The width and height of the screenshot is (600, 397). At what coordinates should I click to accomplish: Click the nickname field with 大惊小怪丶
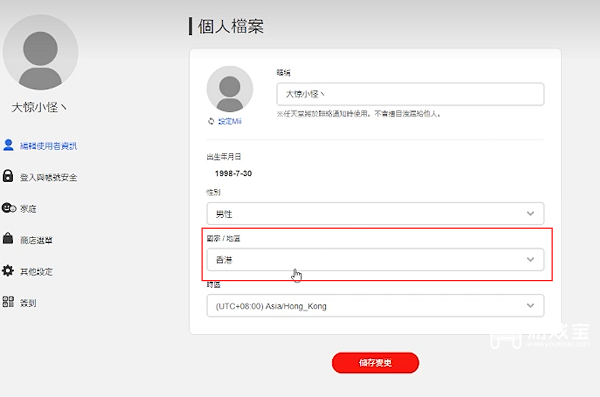pyautogui.click(x=410, y=94)
